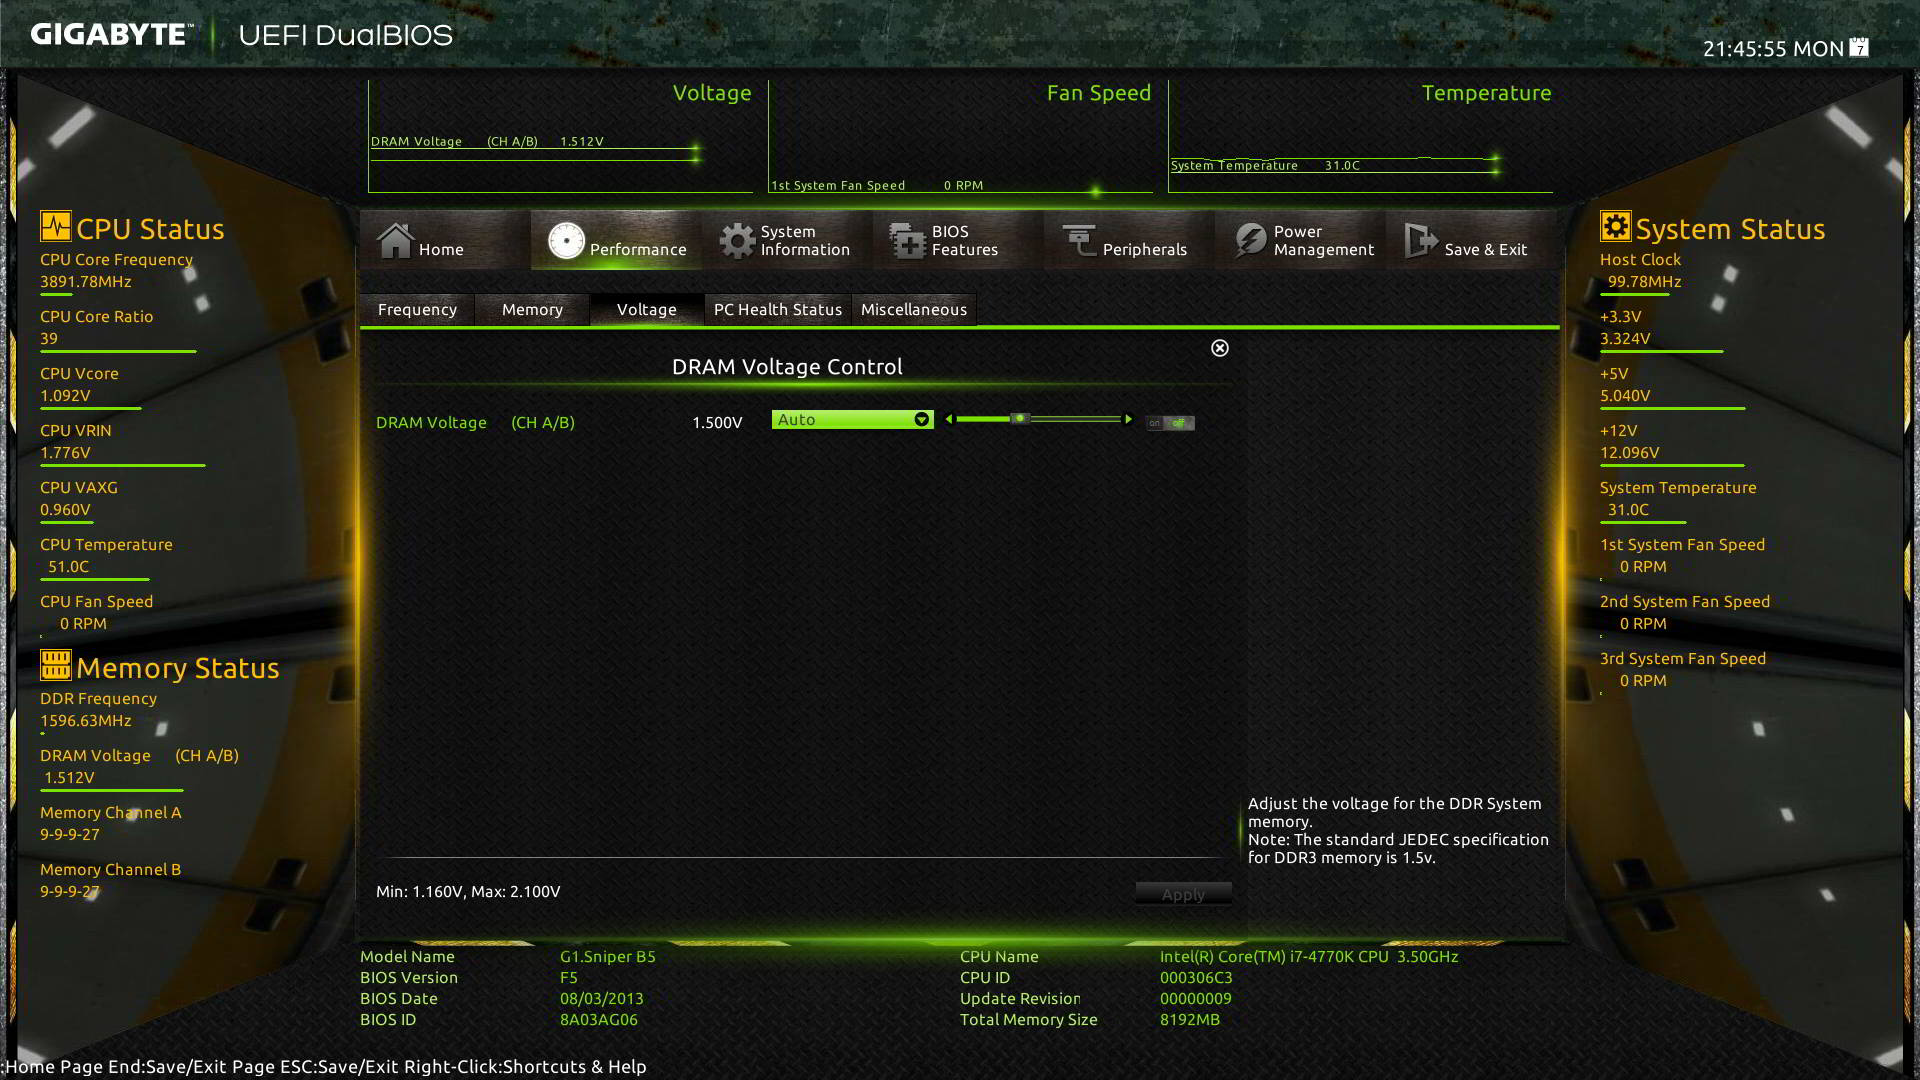Increase DRAM voltage with right arrow
This screenshot has height=1080, width=1920.
click(x=1129, y=420)
